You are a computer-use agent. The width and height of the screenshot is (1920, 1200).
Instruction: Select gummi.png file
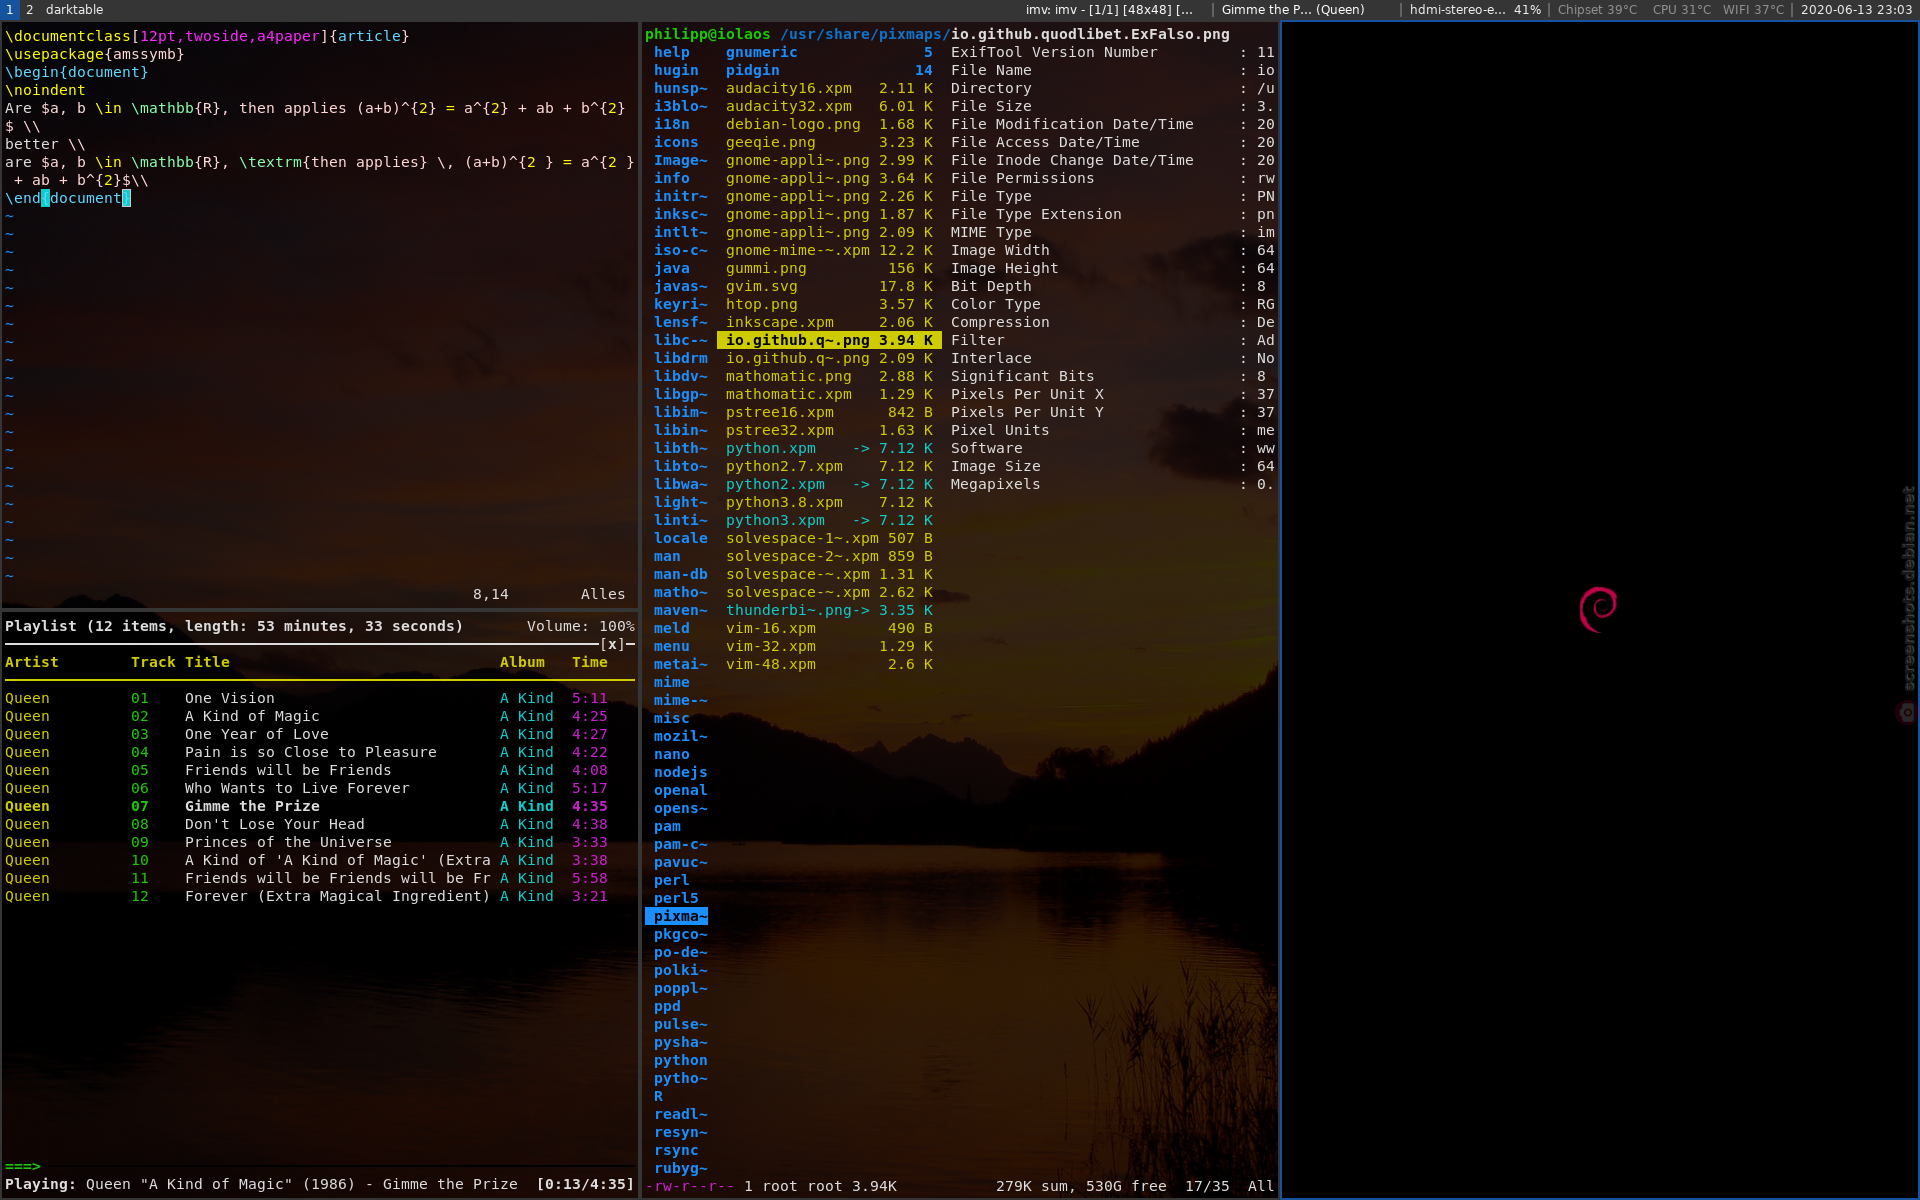[x=829, y=268]
